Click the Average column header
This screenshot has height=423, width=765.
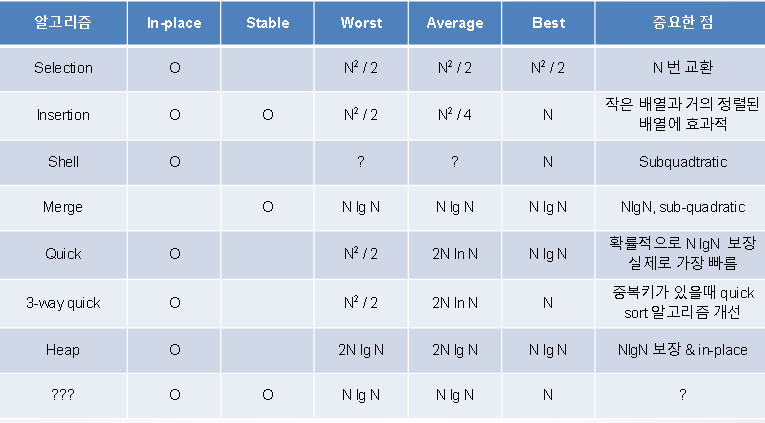tap(455, 23)
